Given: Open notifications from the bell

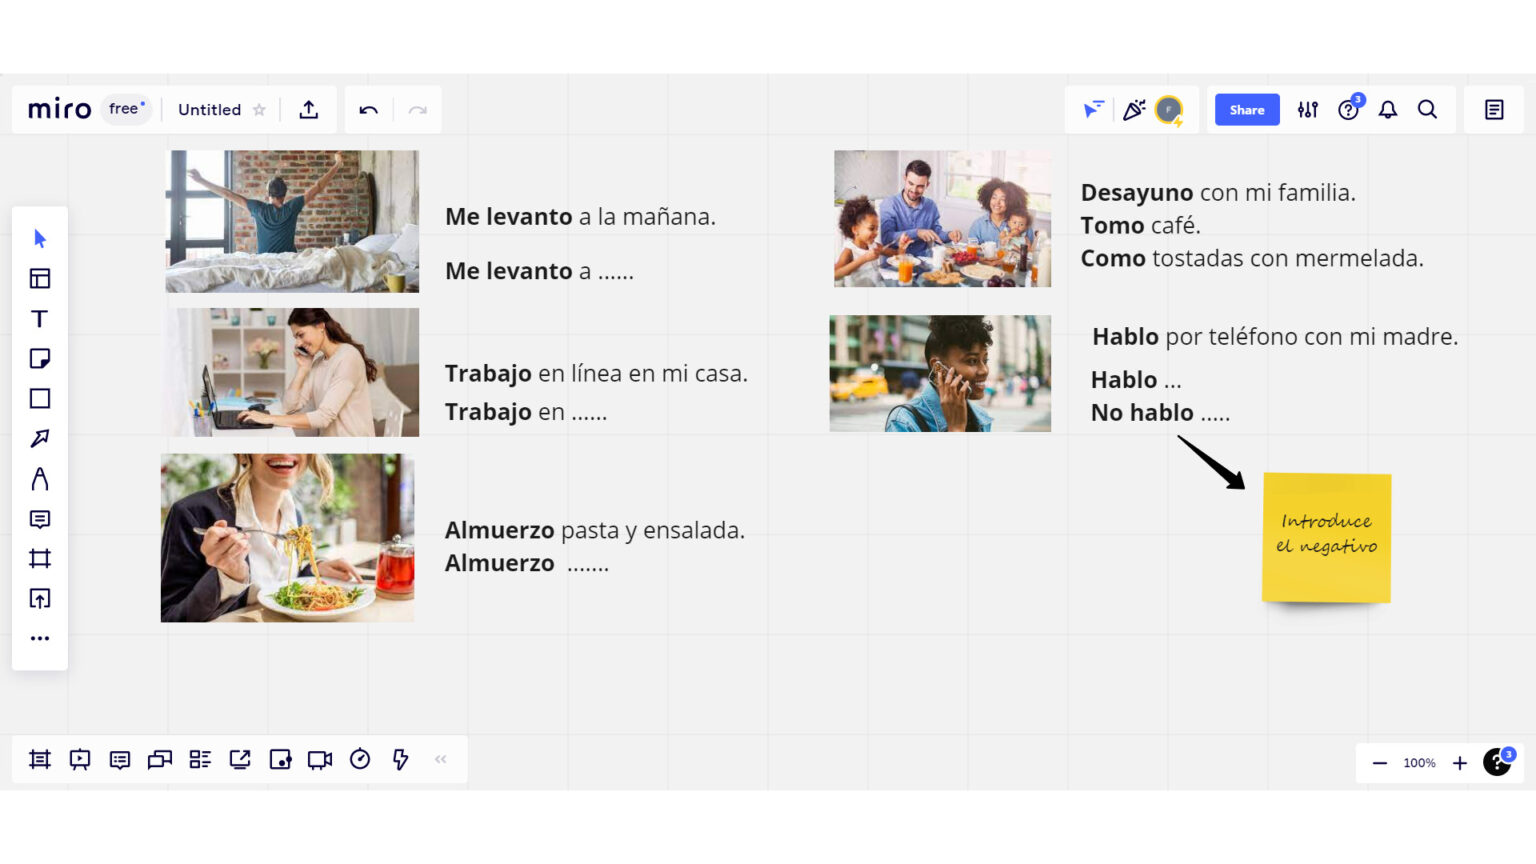Looking at the screenshot, I should [x=1388, y=110].
